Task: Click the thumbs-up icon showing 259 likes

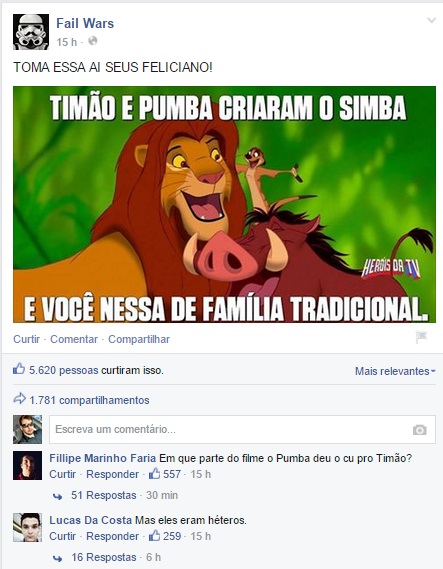Action: pos(155,535)
